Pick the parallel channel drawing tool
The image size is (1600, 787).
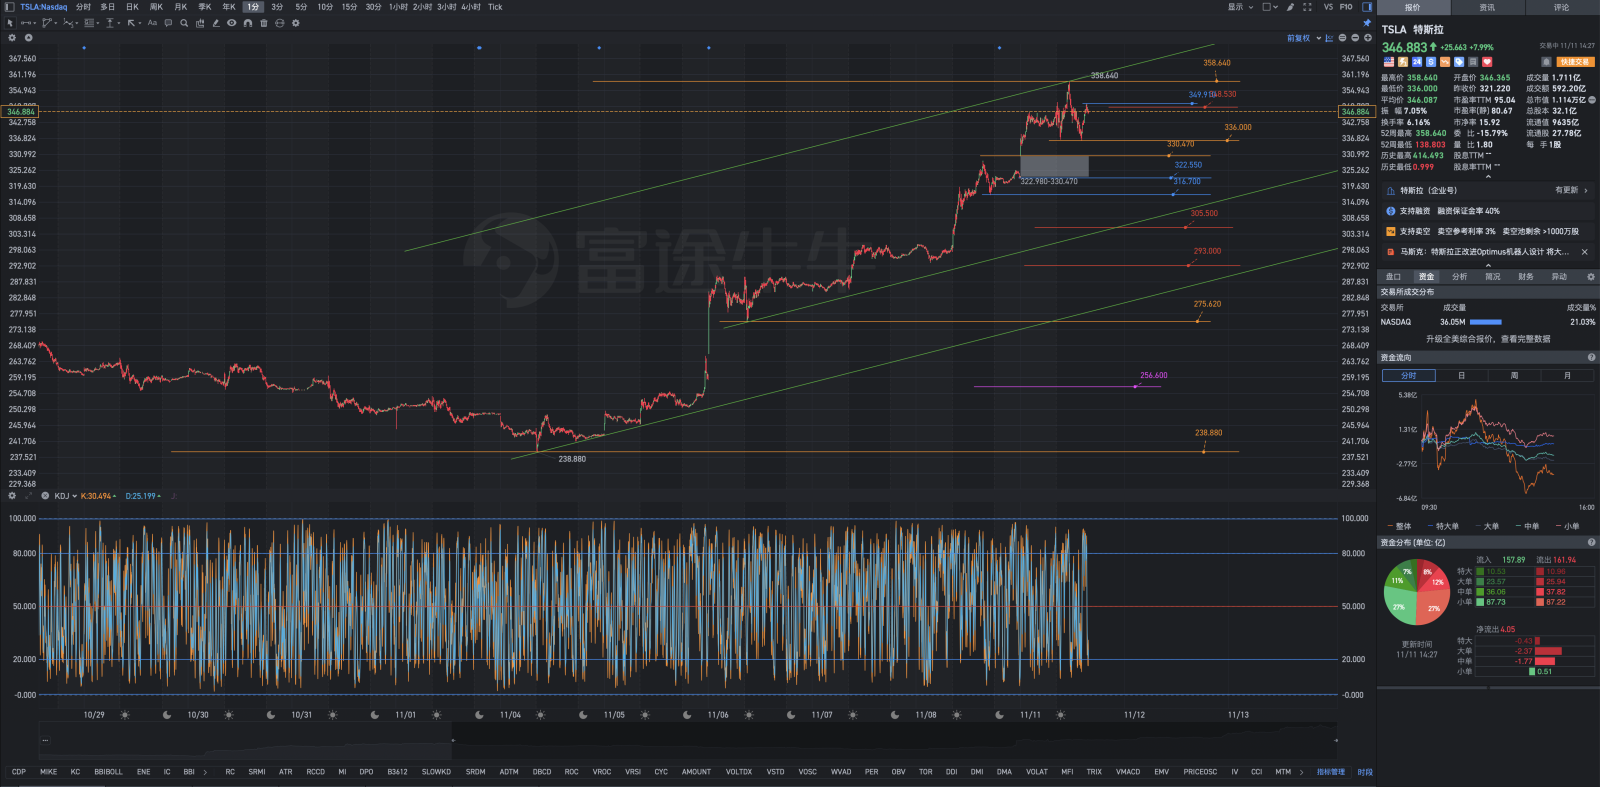tap(47, 23)
